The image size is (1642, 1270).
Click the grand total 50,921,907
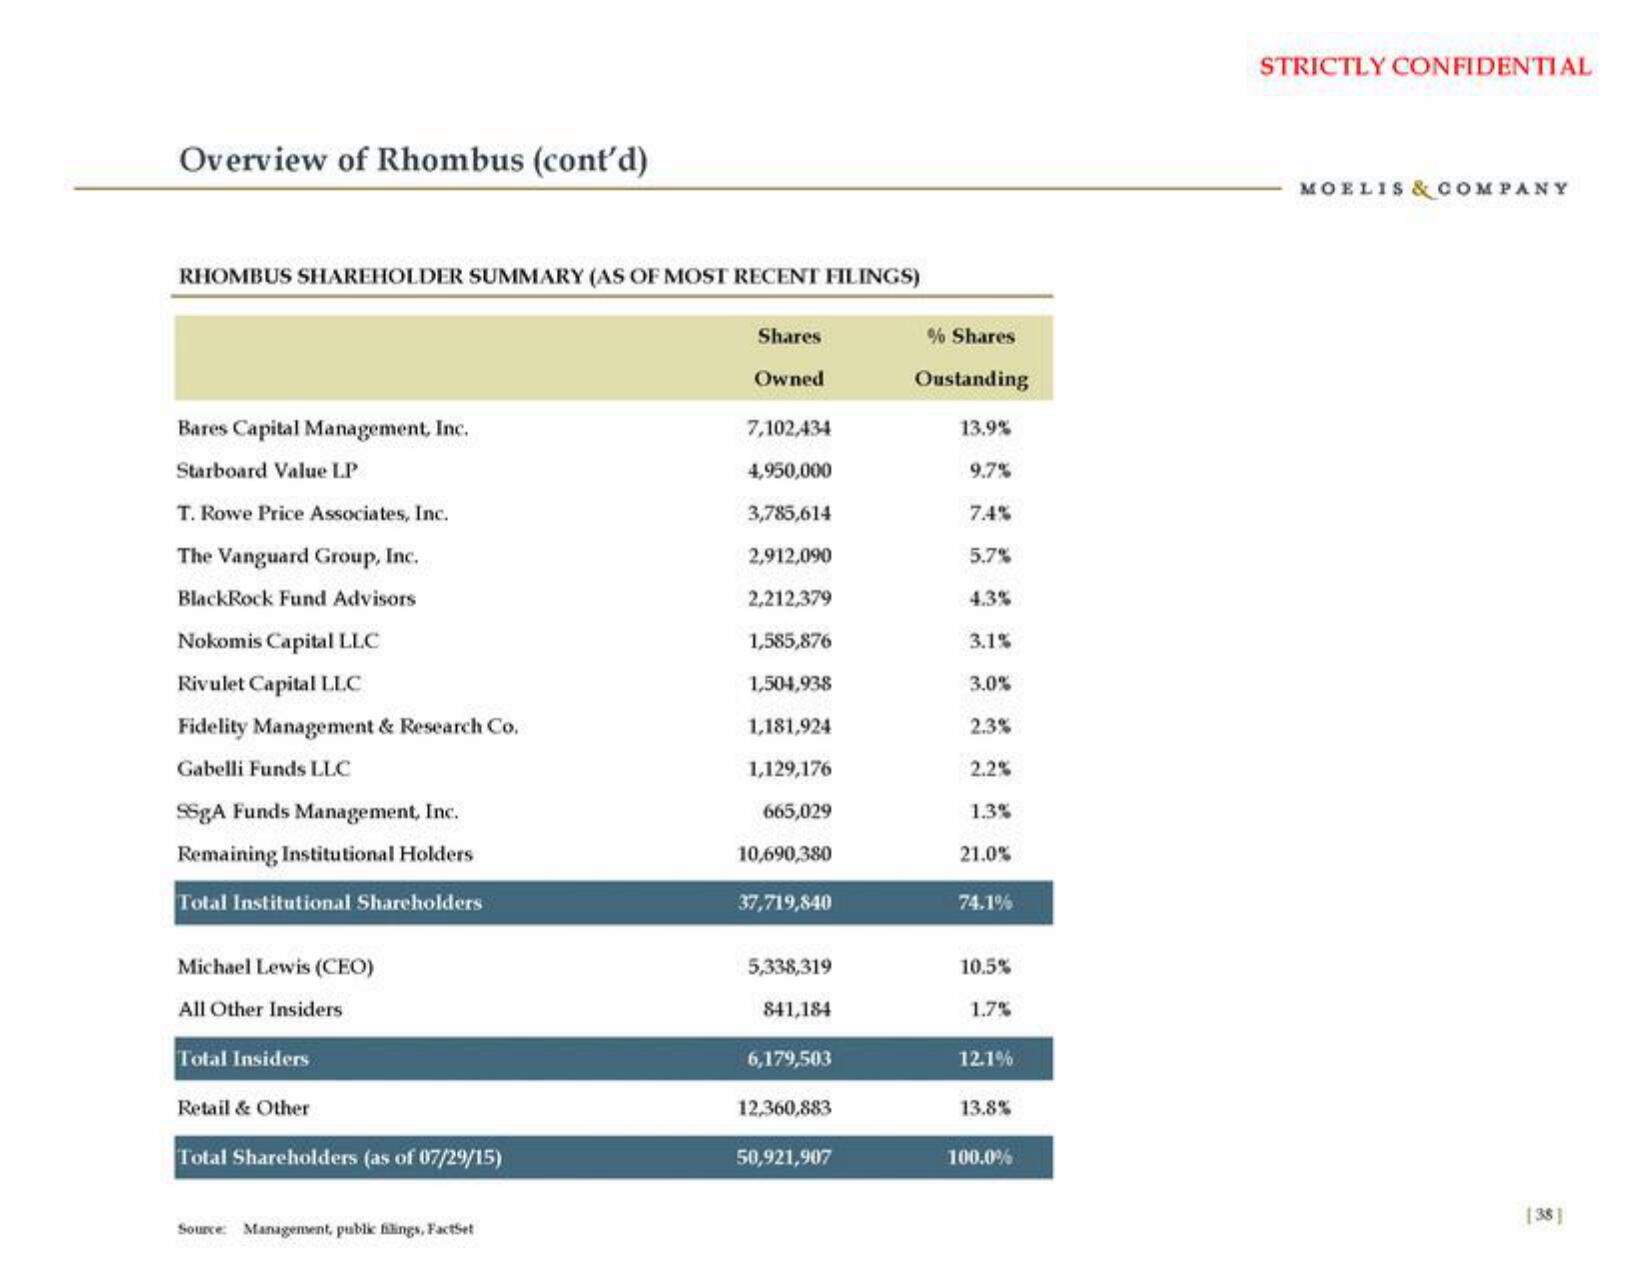(784, 1158)
